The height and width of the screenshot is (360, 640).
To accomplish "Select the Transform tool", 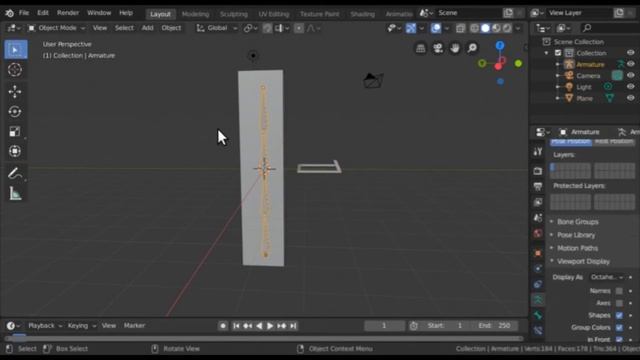I will click(x=15, y=151).
